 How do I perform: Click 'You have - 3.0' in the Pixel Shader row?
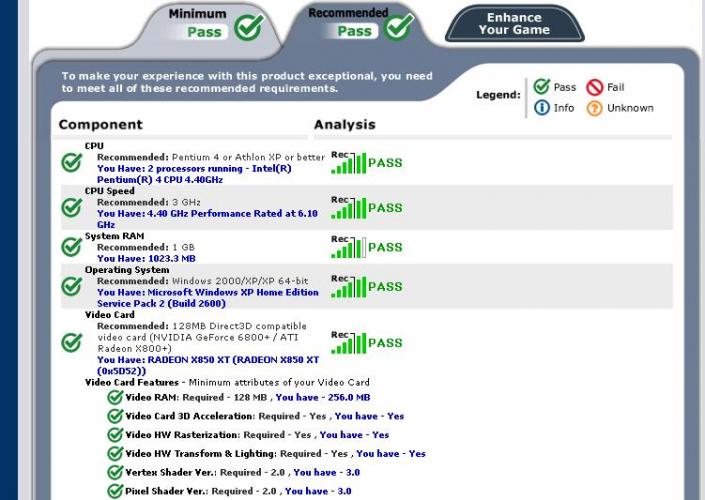click(x=318, y=491)
